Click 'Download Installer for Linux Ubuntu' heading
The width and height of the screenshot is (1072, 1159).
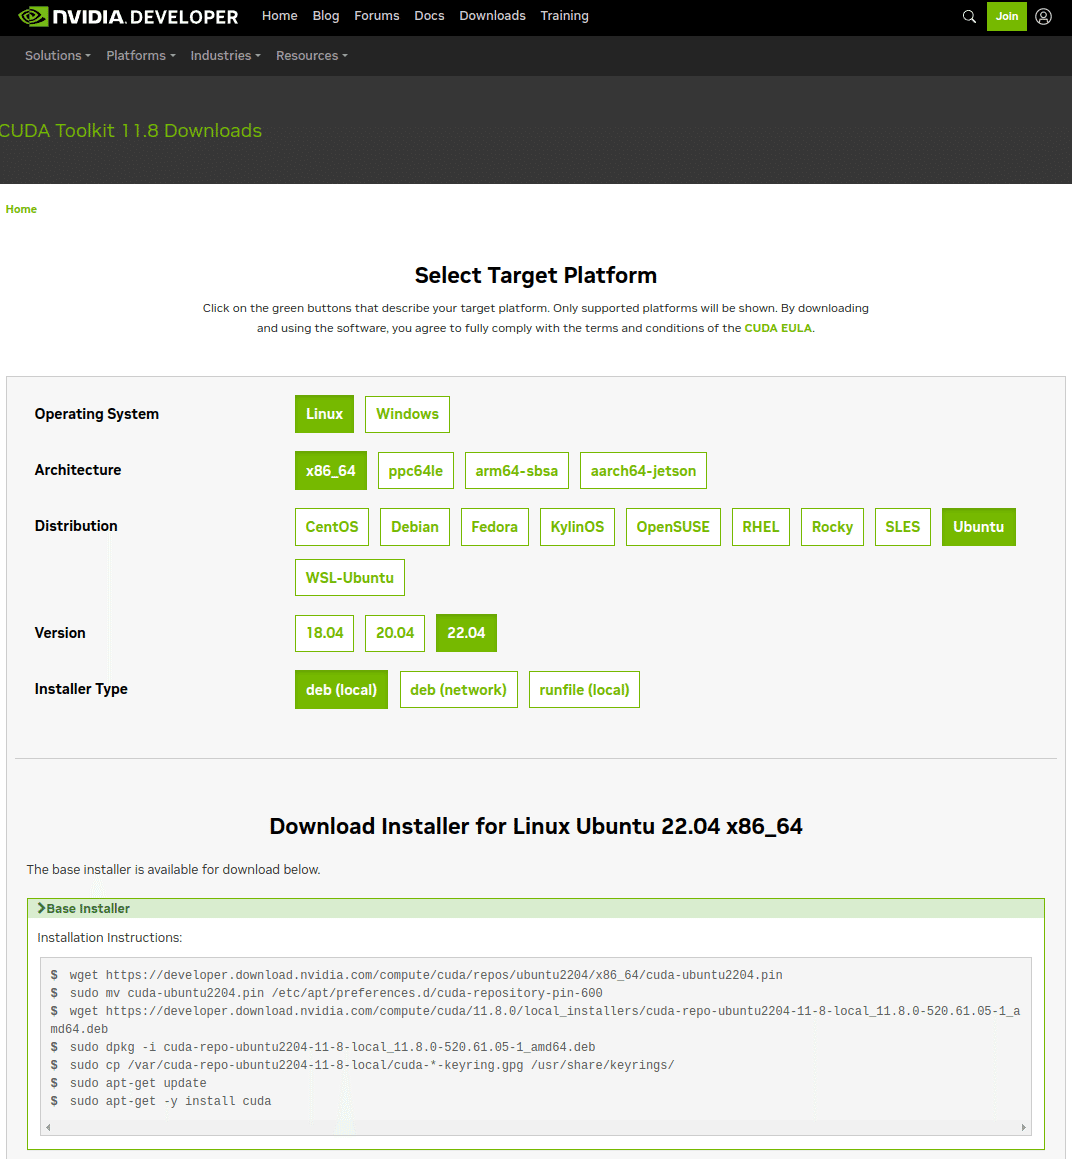tap(536, 826)
